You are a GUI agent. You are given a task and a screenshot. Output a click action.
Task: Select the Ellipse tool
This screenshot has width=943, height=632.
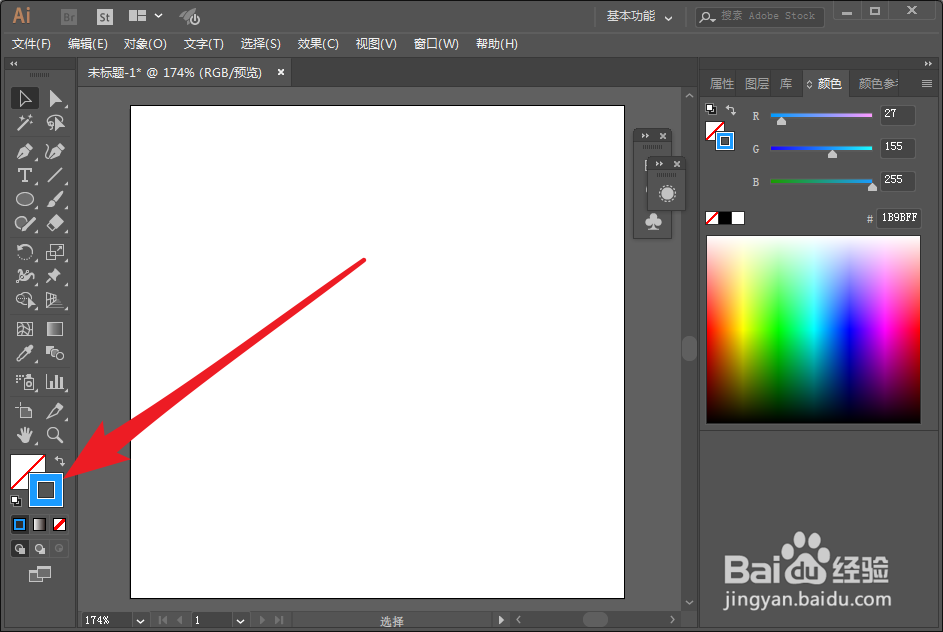point(25,199)
